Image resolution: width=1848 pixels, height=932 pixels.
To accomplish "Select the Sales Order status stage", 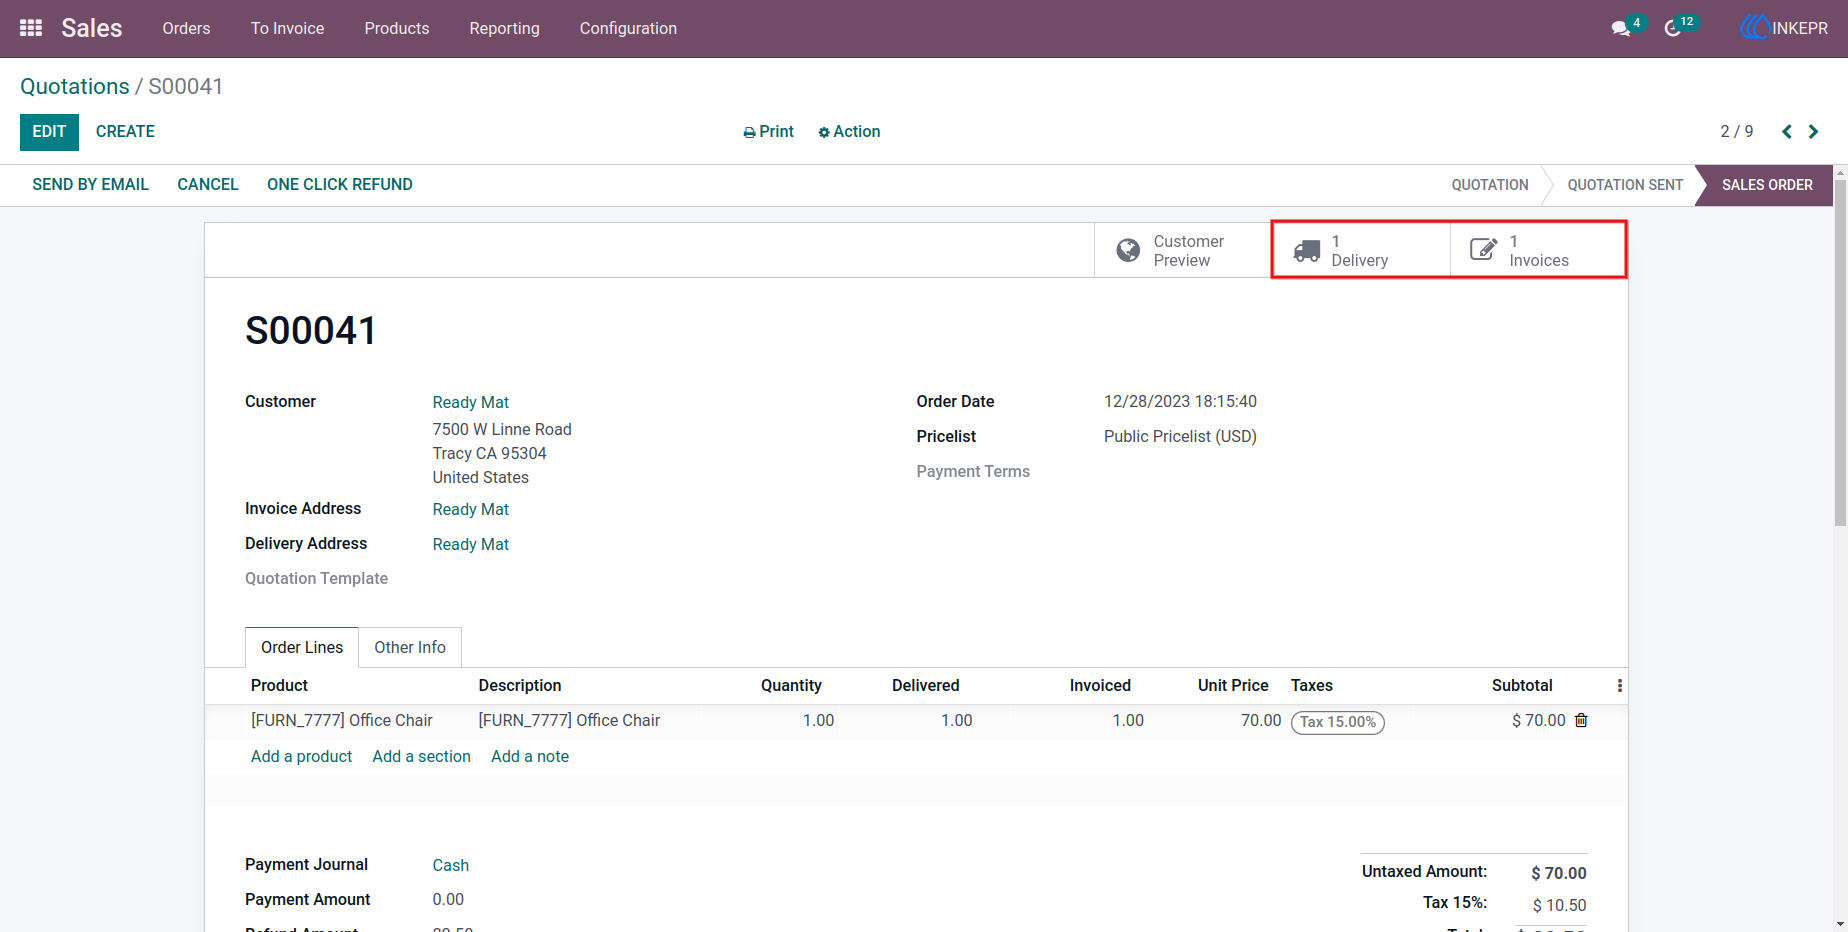I will (x=1767, y=185).
